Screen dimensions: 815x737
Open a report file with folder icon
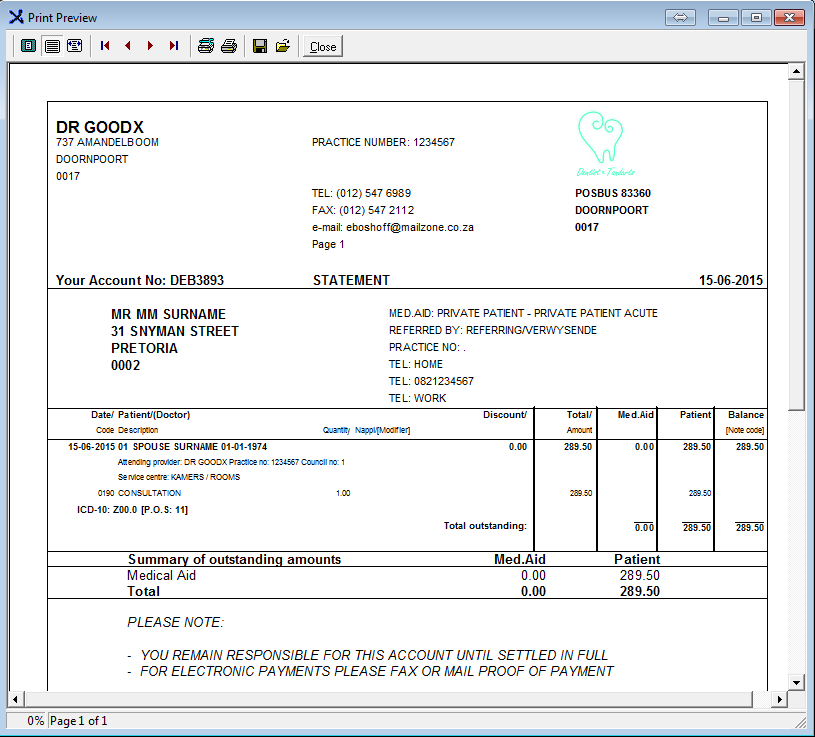(x=283, y=46)
